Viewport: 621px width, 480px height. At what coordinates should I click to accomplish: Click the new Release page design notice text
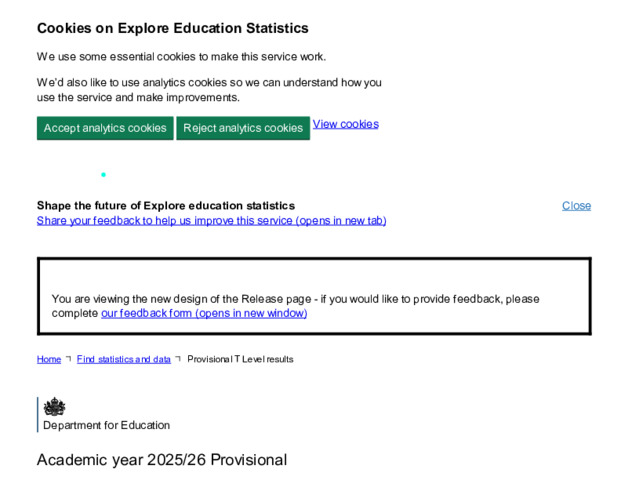coord(295,306)
